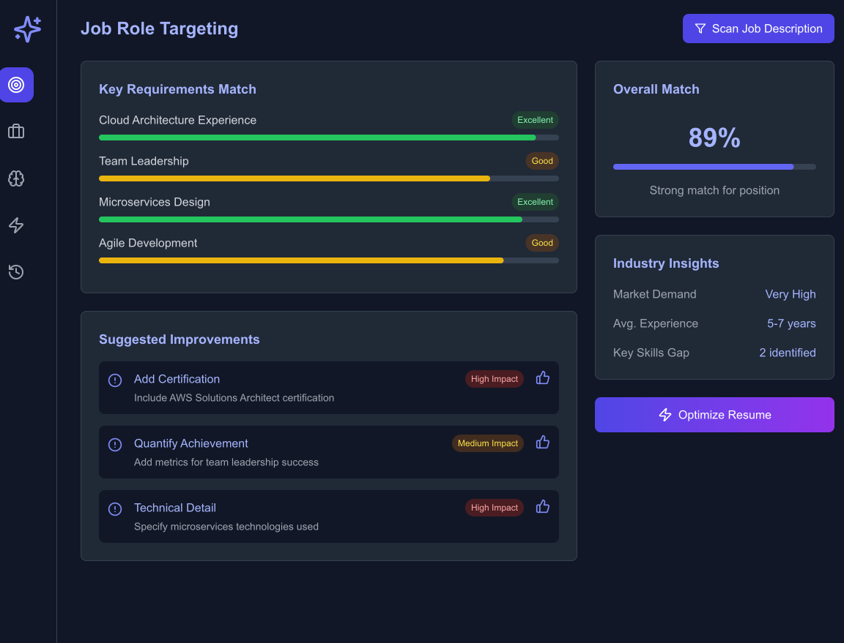Approve the Technical Detail suggestion
Viewport: 844px width, 643px height.
click(x=542, y=507)
